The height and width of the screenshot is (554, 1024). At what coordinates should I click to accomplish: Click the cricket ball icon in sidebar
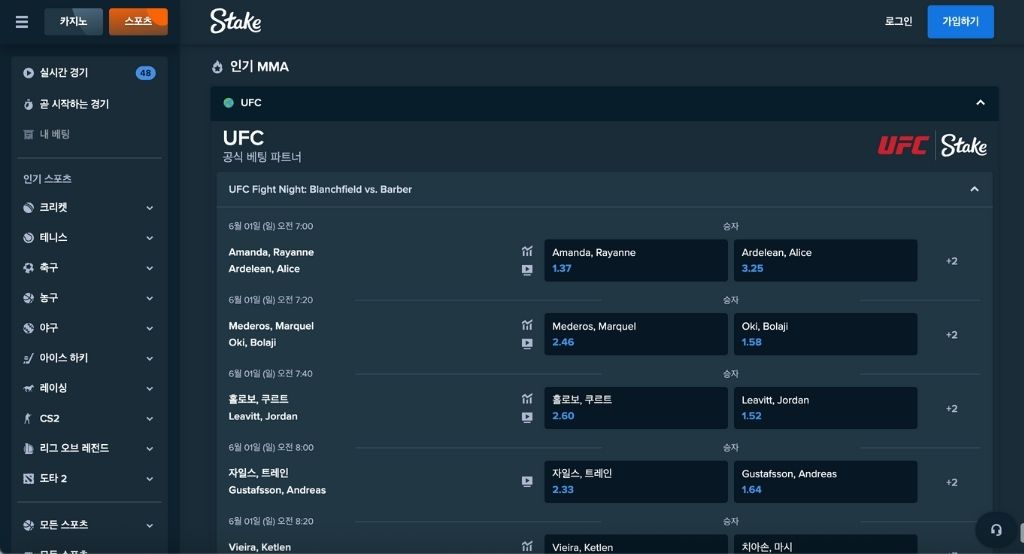[x=28, y=208]
